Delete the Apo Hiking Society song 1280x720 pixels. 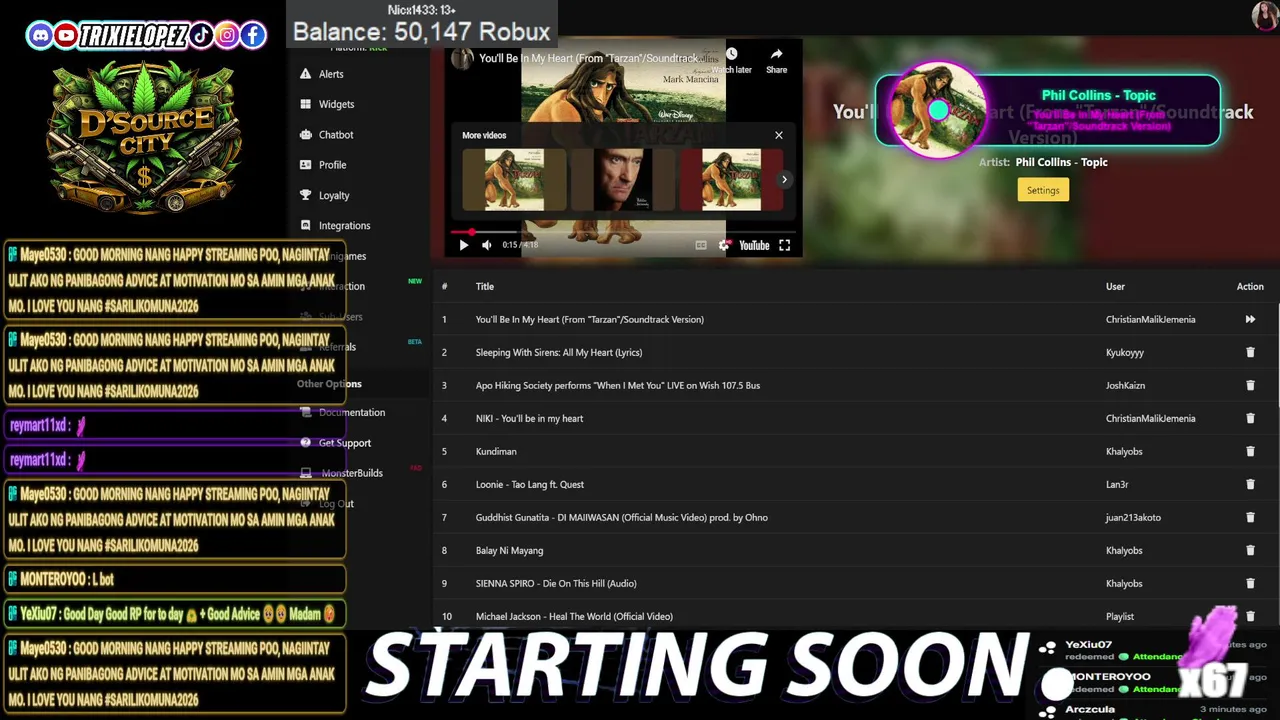(1250, 385)
